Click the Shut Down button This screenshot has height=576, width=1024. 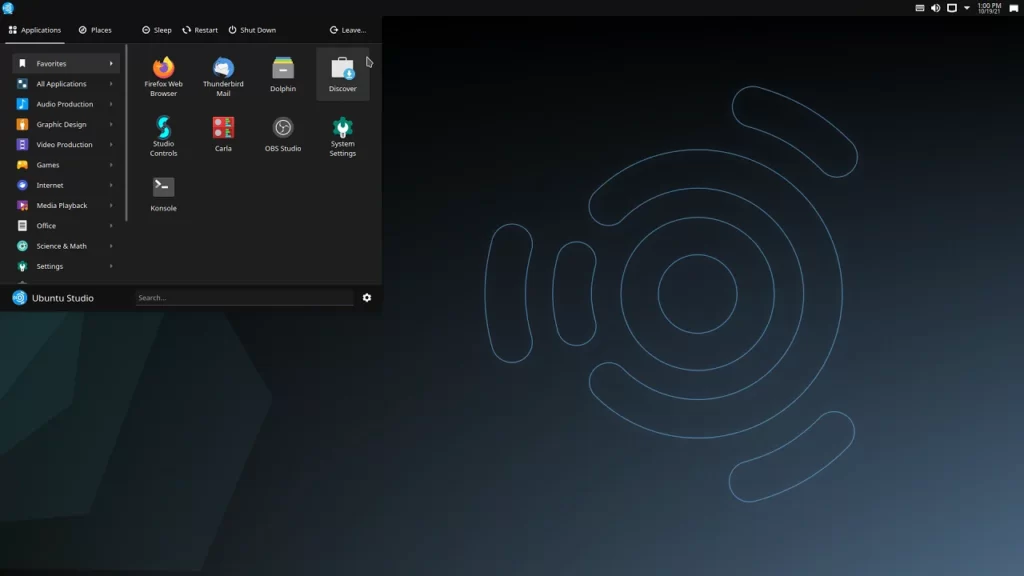[252, 30]
